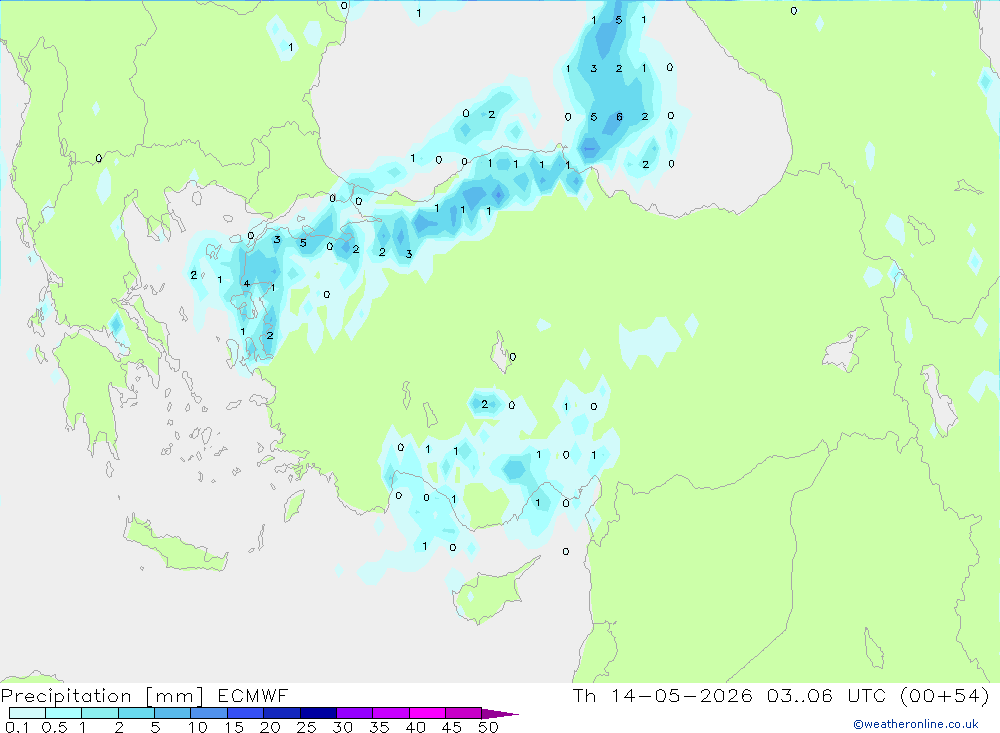This screenshot has width=1000, height=733.
Task: Click the 40–45 mm magenta legend swatch
Action: pyautogui.click(x=427, y=713)
